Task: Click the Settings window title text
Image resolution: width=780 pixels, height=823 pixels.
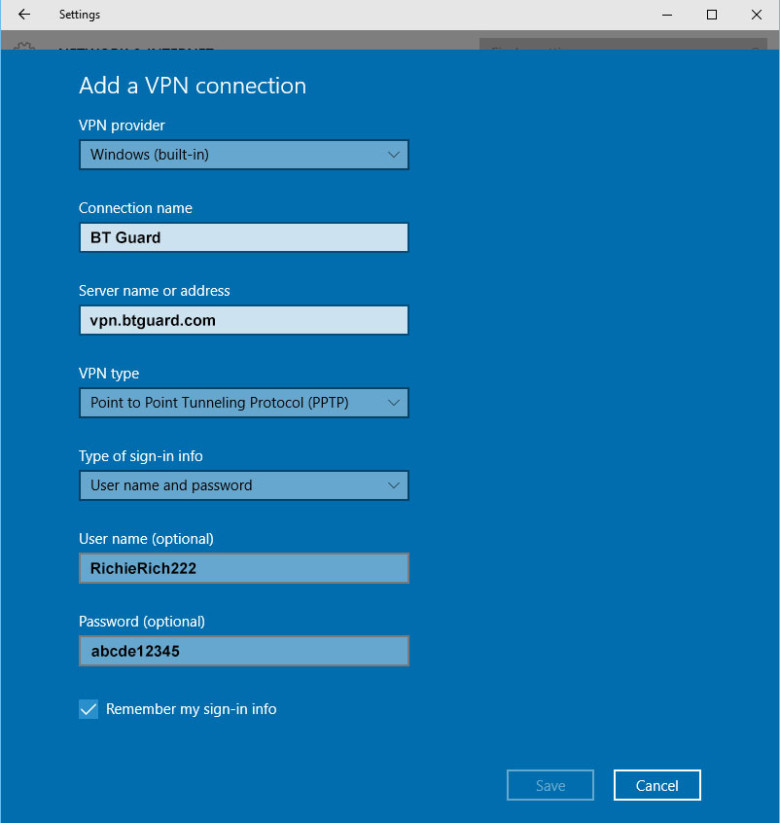Action: (x=80, y=15)
